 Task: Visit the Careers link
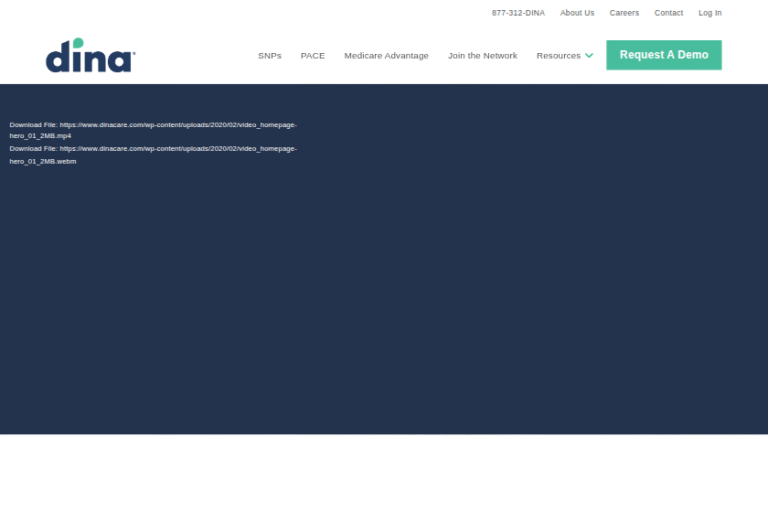click(x=624, y=13)
